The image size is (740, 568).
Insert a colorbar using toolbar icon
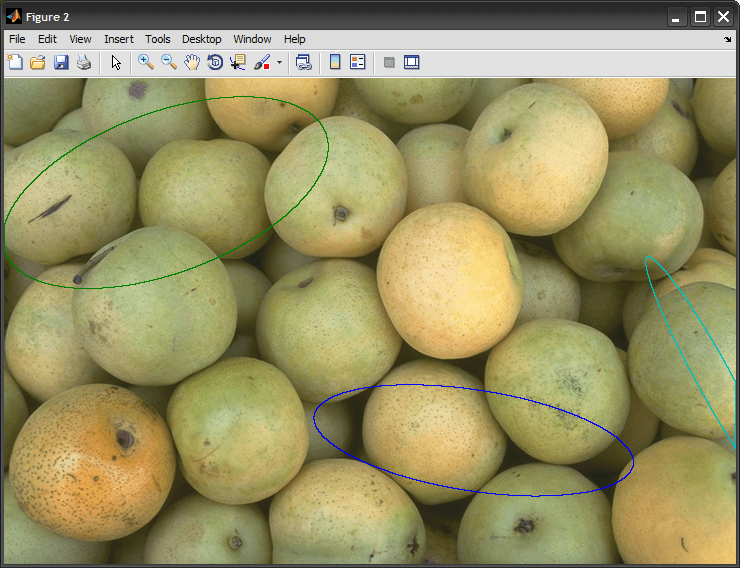pos(335,62)
